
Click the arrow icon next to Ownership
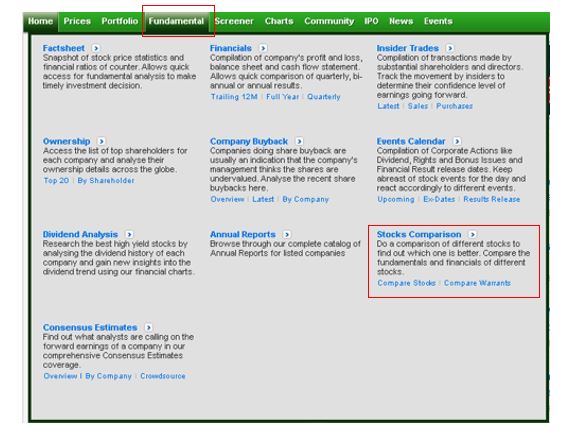coord(101,141)
